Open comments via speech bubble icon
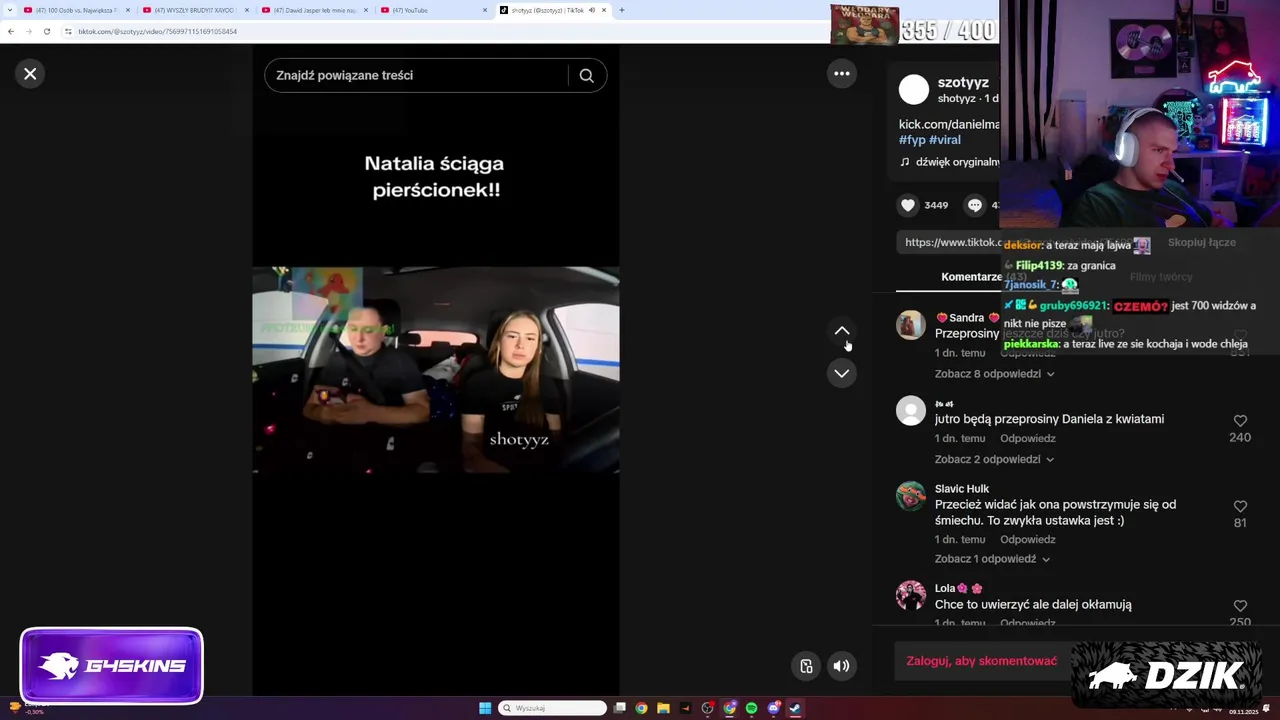This screenshot has height=720, width=1280. pyautogui.click(x=974, y=205)
